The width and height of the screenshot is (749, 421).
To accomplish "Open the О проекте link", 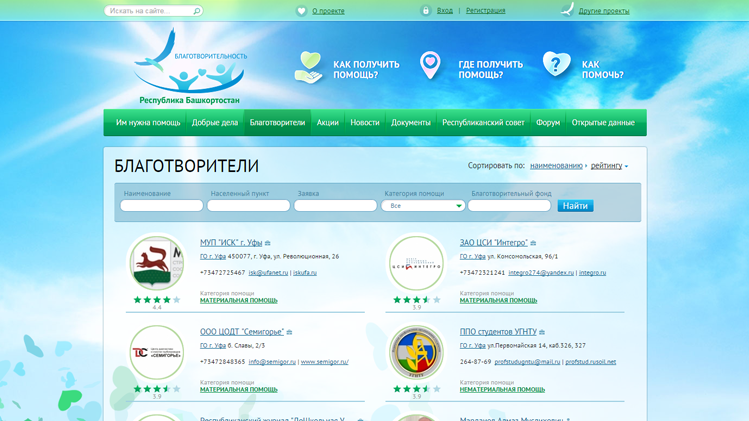I will pyautogui.click(x=328, y=11).
